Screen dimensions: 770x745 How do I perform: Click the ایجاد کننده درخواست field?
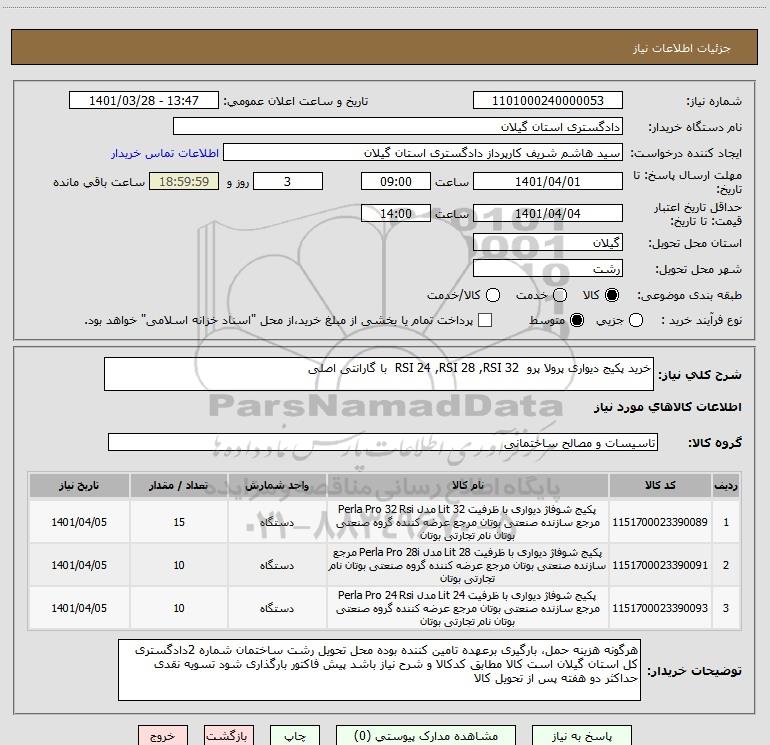pos(423,153)
